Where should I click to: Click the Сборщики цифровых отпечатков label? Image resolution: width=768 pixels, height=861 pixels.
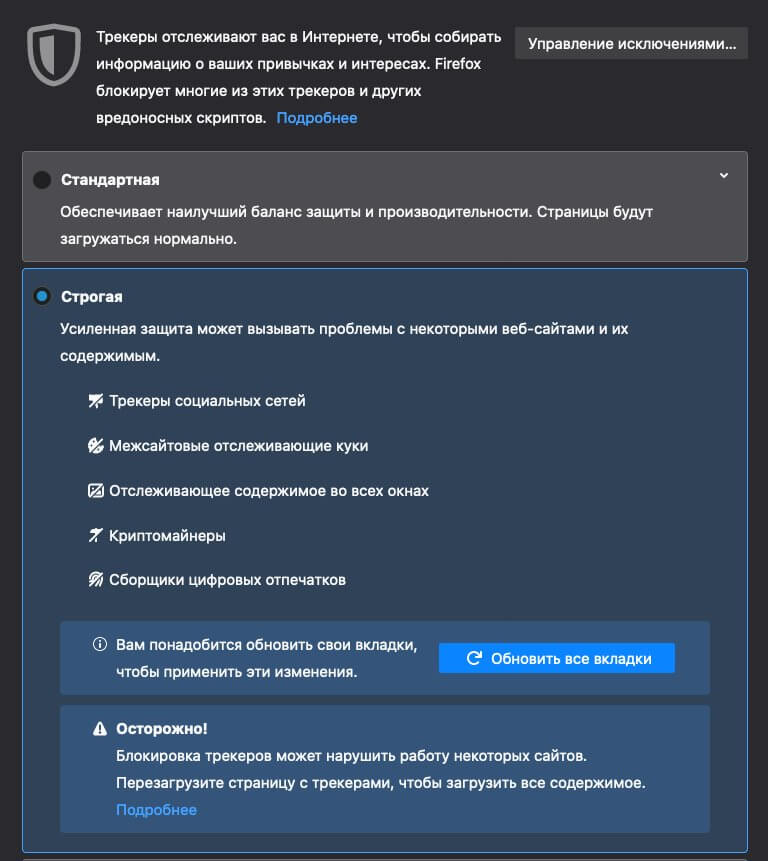[227, 580]
